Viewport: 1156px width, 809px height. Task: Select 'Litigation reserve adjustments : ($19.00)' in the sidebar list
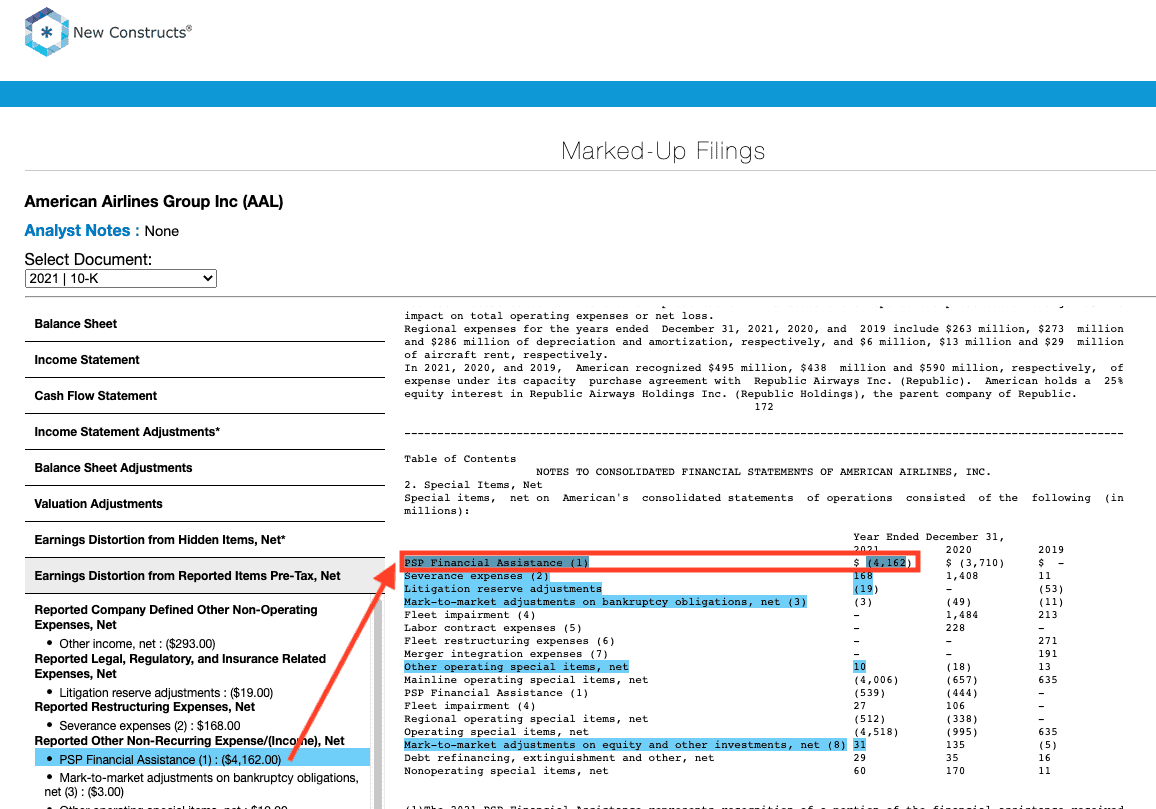coord(166,692)
